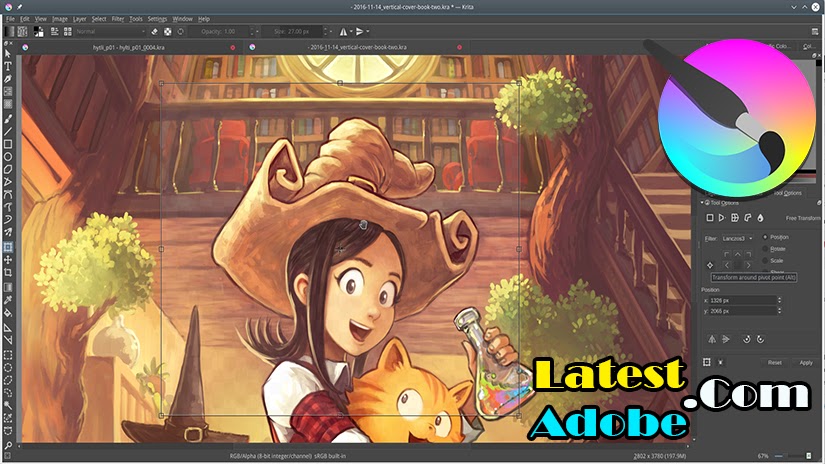Viewport: 825px width, 464px height.
Task: Switch to Cage transform mode
Action: pyautogui.click(x=748, y=218)
